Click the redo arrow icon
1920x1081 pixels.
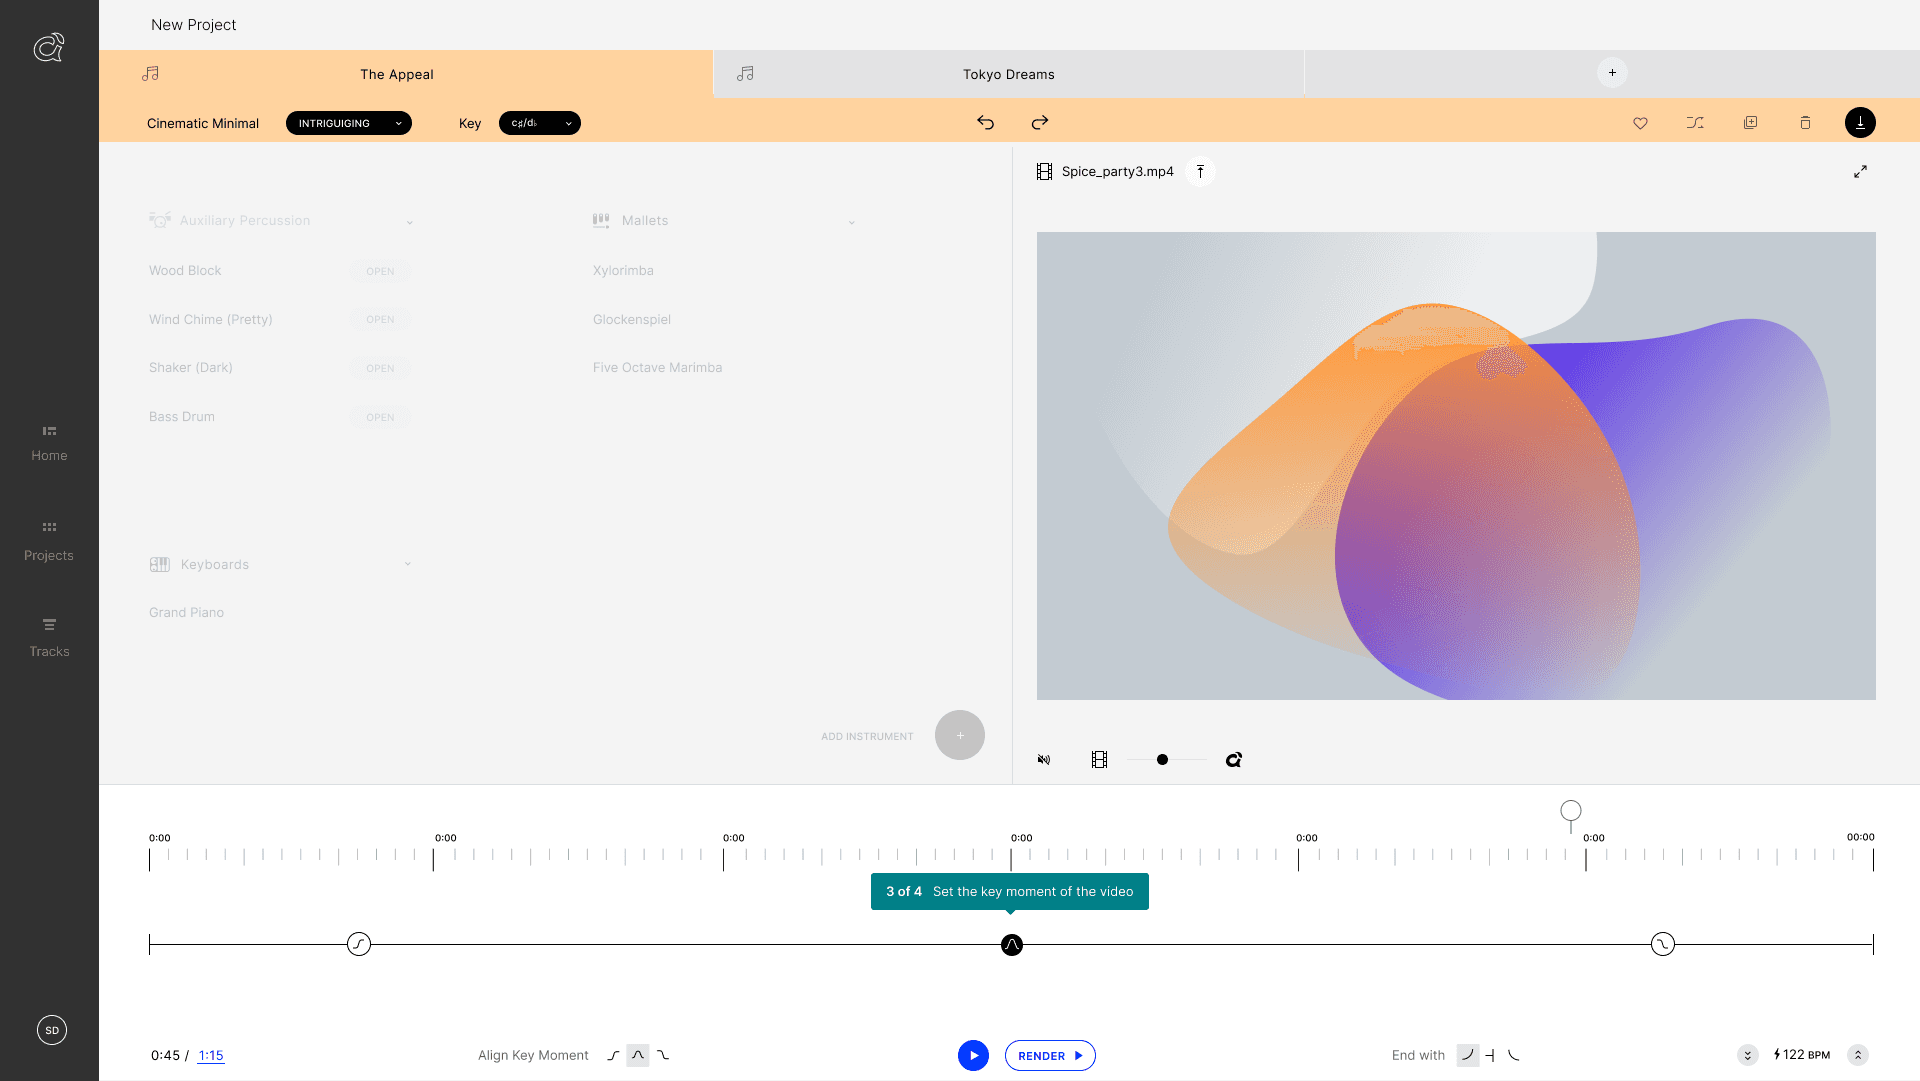(1040, 122)
